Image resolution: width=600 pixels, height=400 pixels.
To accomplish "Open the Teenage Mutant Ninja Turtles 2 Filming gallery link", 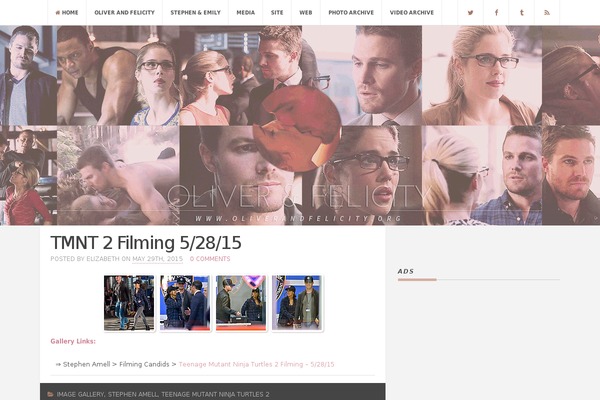I will [256, 364].
